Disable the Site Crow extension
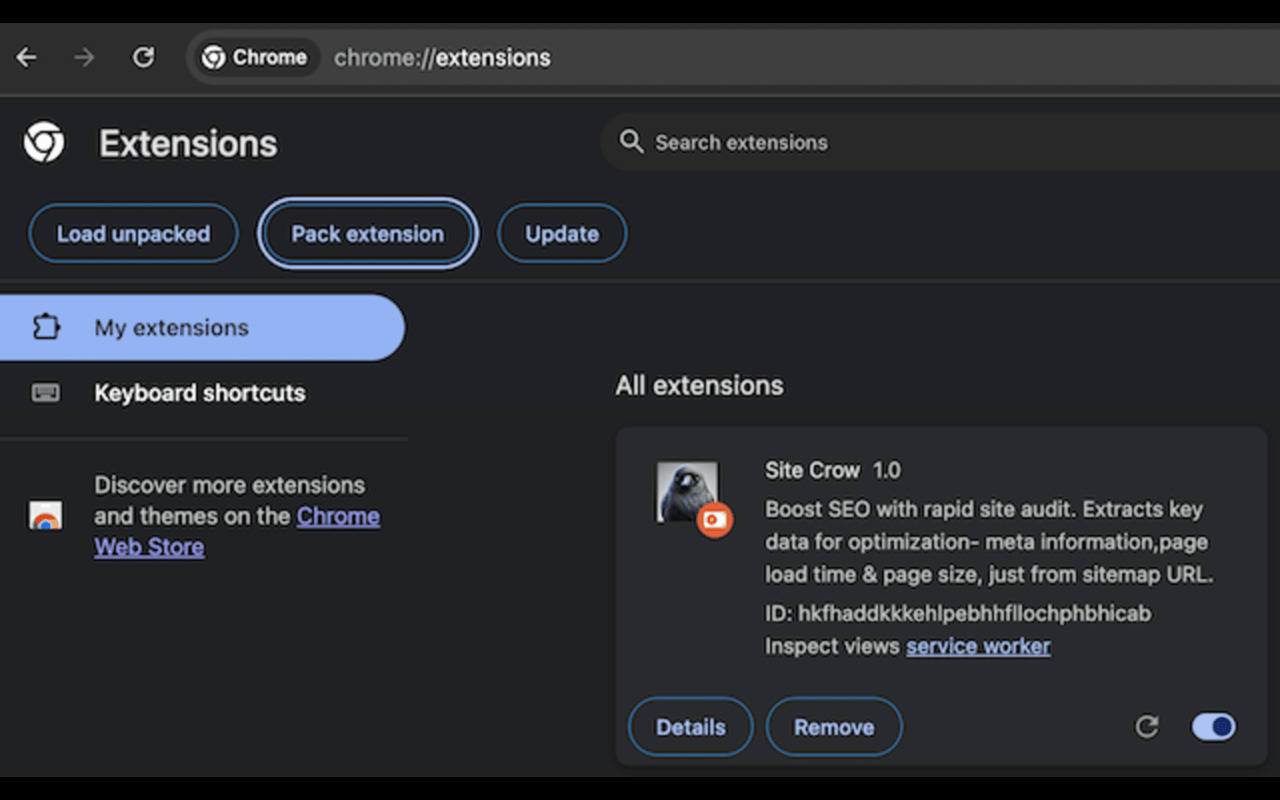This screenshot has height=800, width=1280. click(1212, 727)
